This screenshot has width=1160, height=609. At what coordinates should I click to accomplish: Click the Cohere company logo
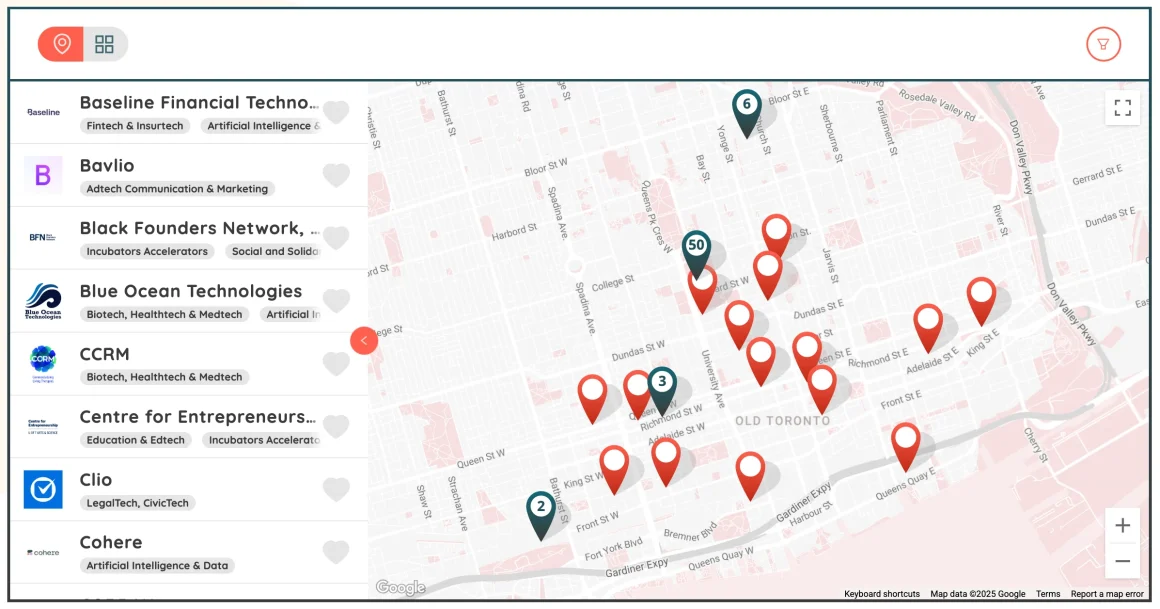42,553
